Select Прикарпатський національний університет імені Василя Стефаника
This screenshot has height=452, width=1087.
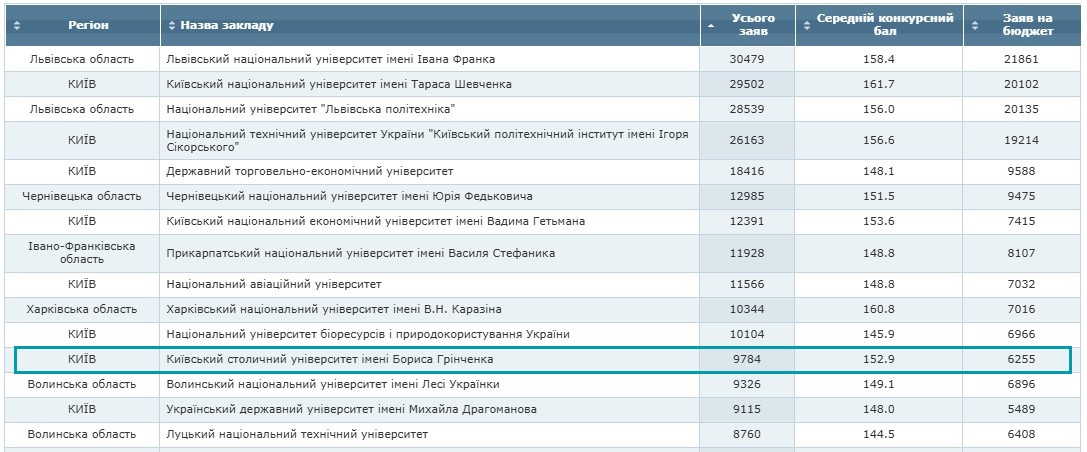click(x=360, y=253)
